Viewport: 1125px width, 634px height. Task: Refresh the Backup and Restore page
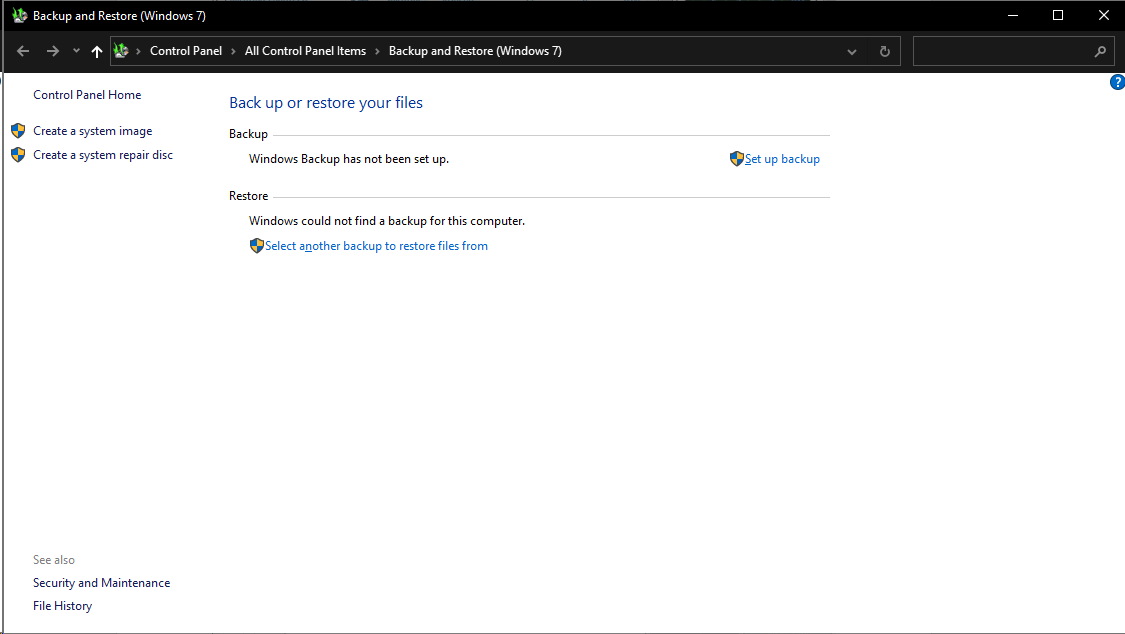[x=885, y=52]
